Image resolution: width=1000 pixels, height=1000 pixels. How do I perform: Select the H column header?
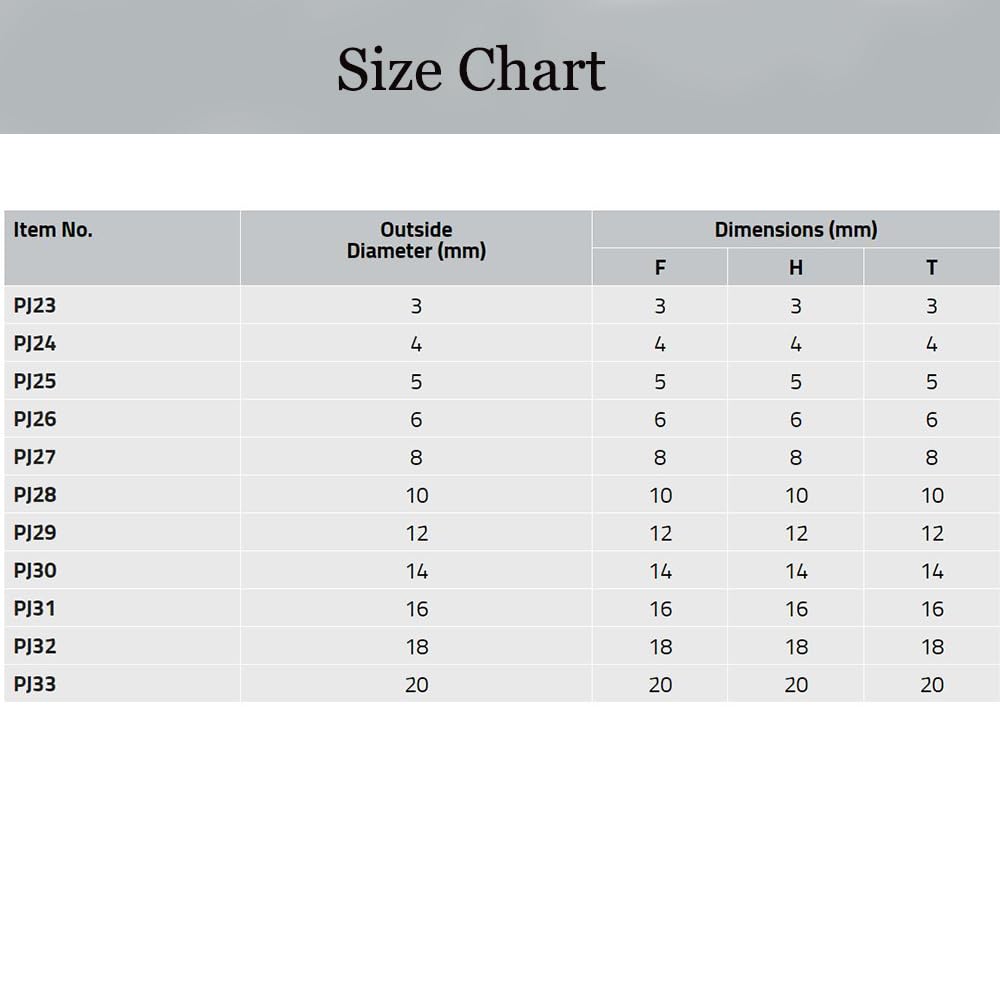pyautogui.click(x=796, y=267)
